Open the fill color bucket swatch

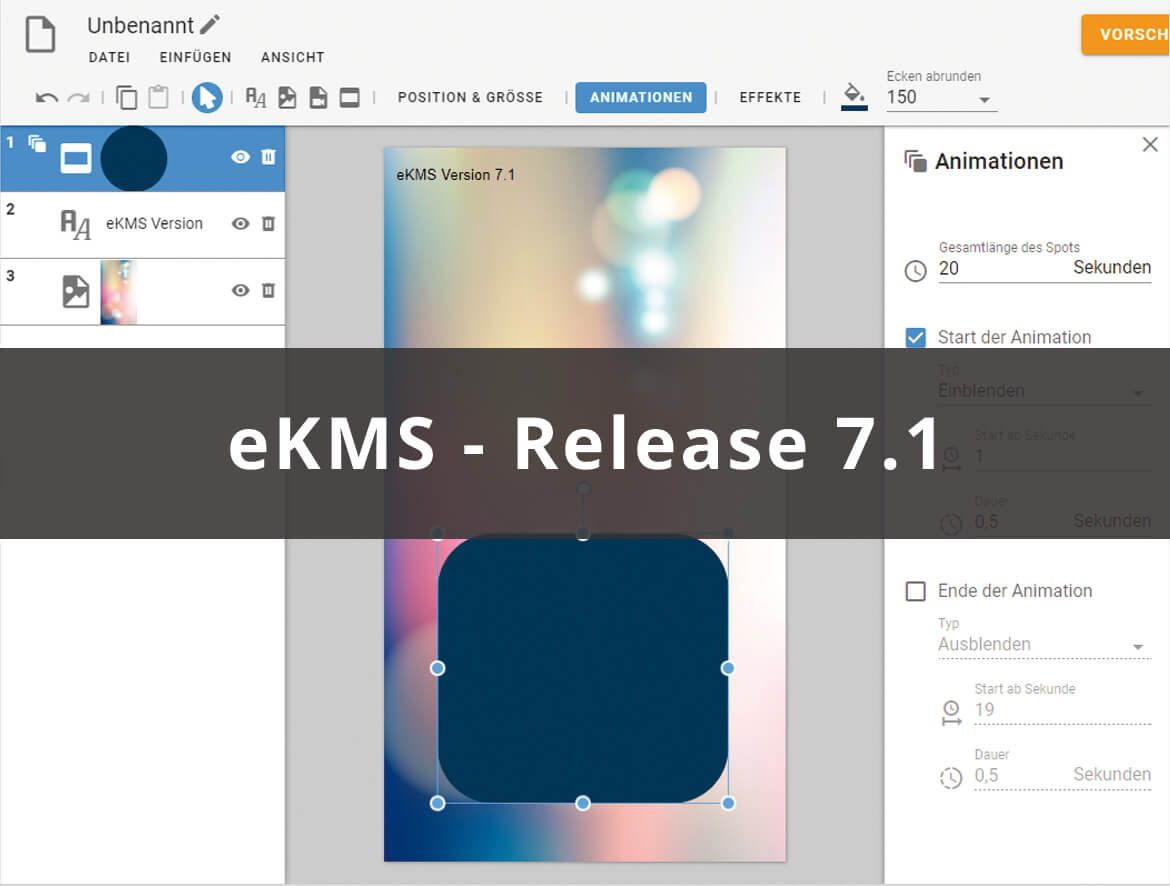pos(854,96)
